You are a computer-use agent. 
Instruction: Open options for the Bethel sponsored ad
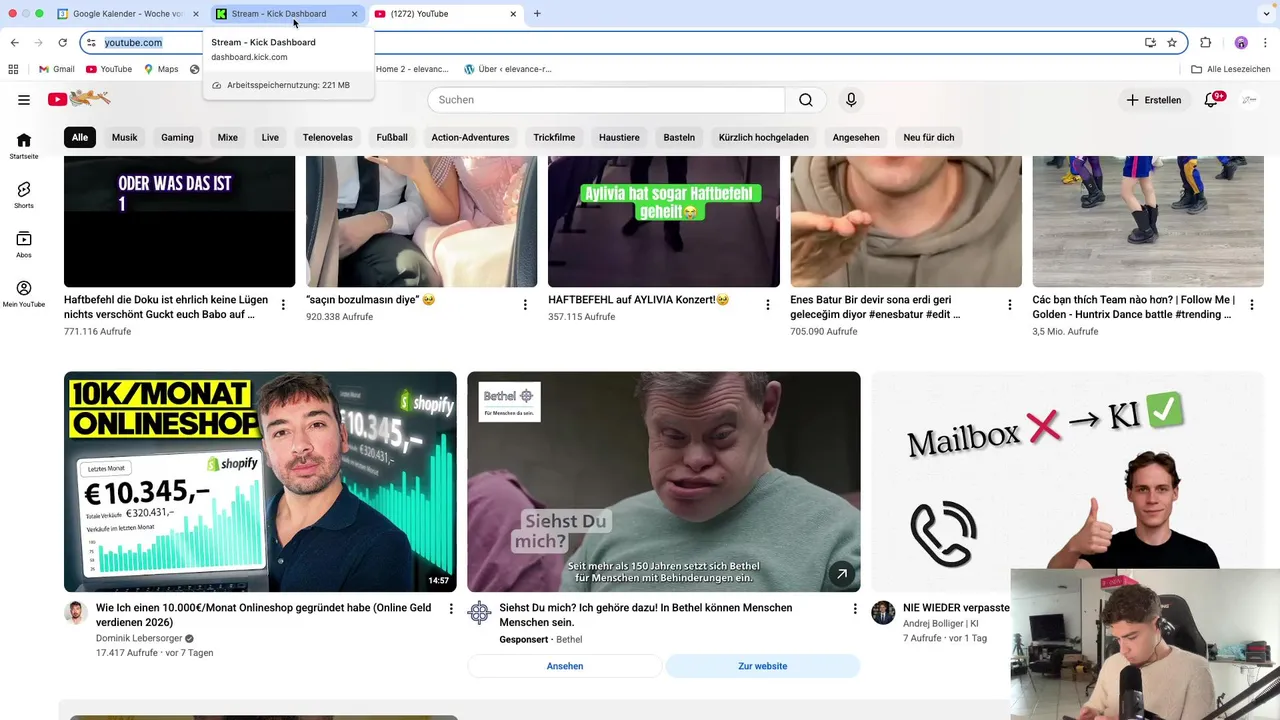click(x=855, y=609)
